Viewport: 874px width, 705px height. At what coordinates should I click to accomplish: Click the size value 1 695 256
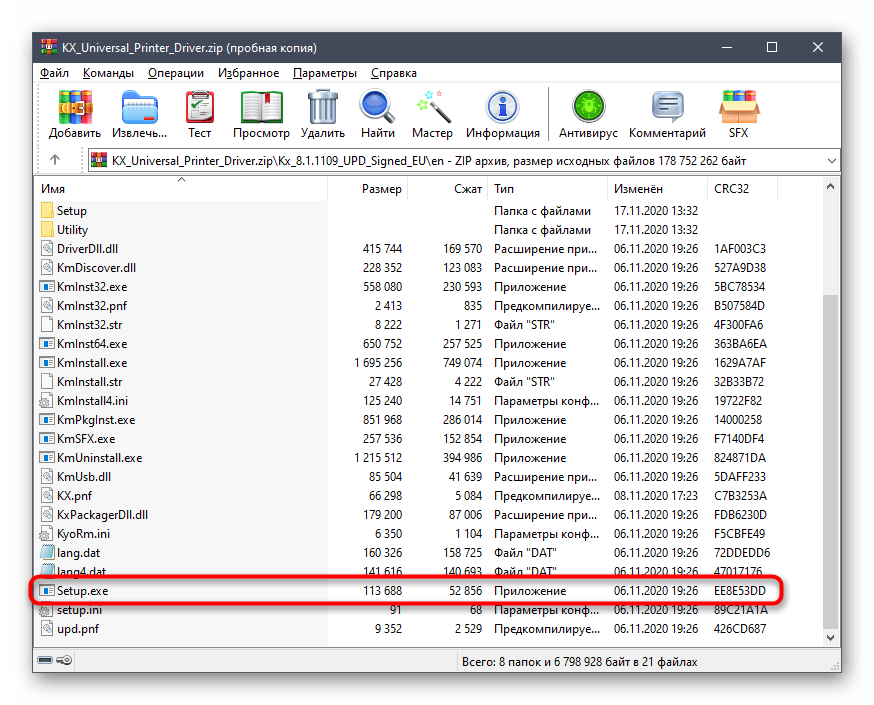[x=377, y=363]
